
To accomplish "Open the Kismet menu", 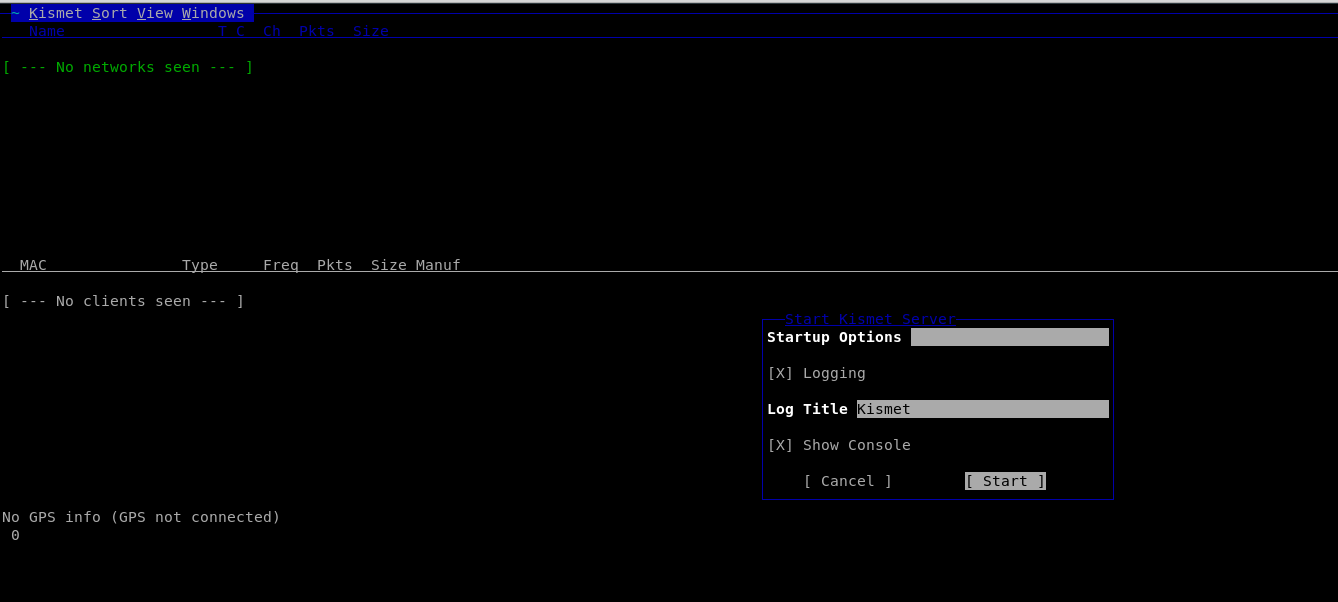I will tap(56, 13).
